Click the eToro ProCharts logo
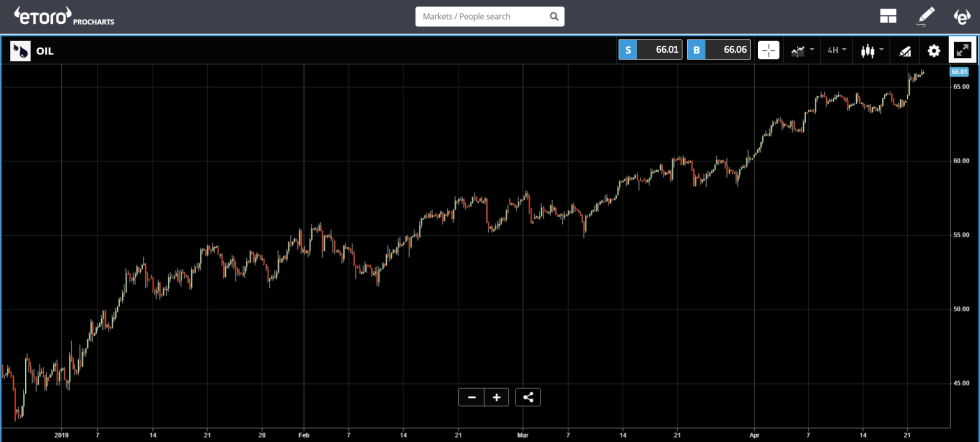Screen dimensions: 980x442 tap(55, 17)
